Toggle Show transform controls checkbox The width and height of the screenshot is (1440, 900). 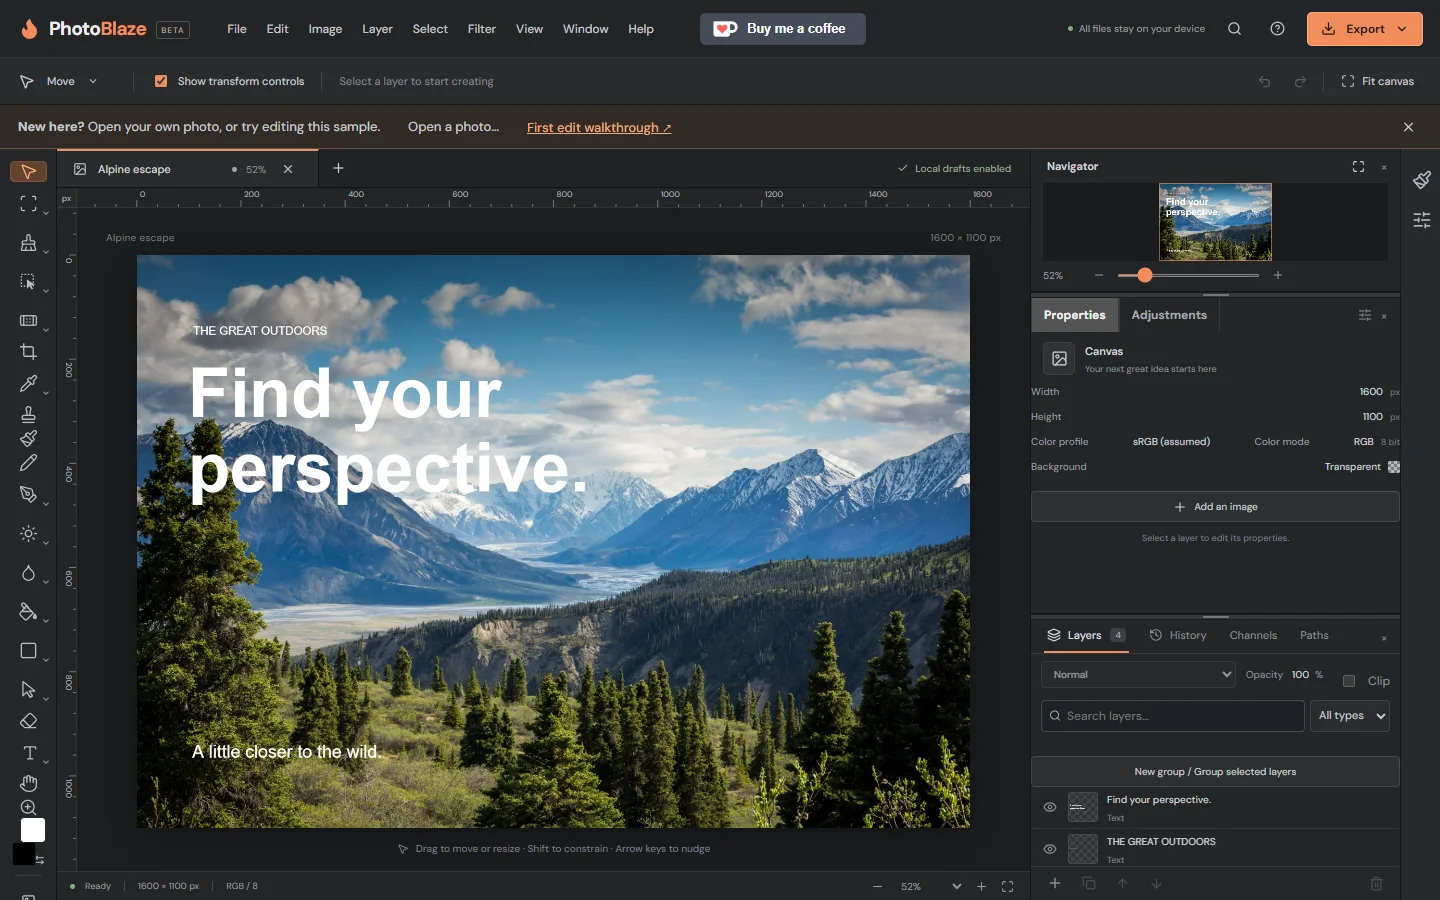(161, 81)
